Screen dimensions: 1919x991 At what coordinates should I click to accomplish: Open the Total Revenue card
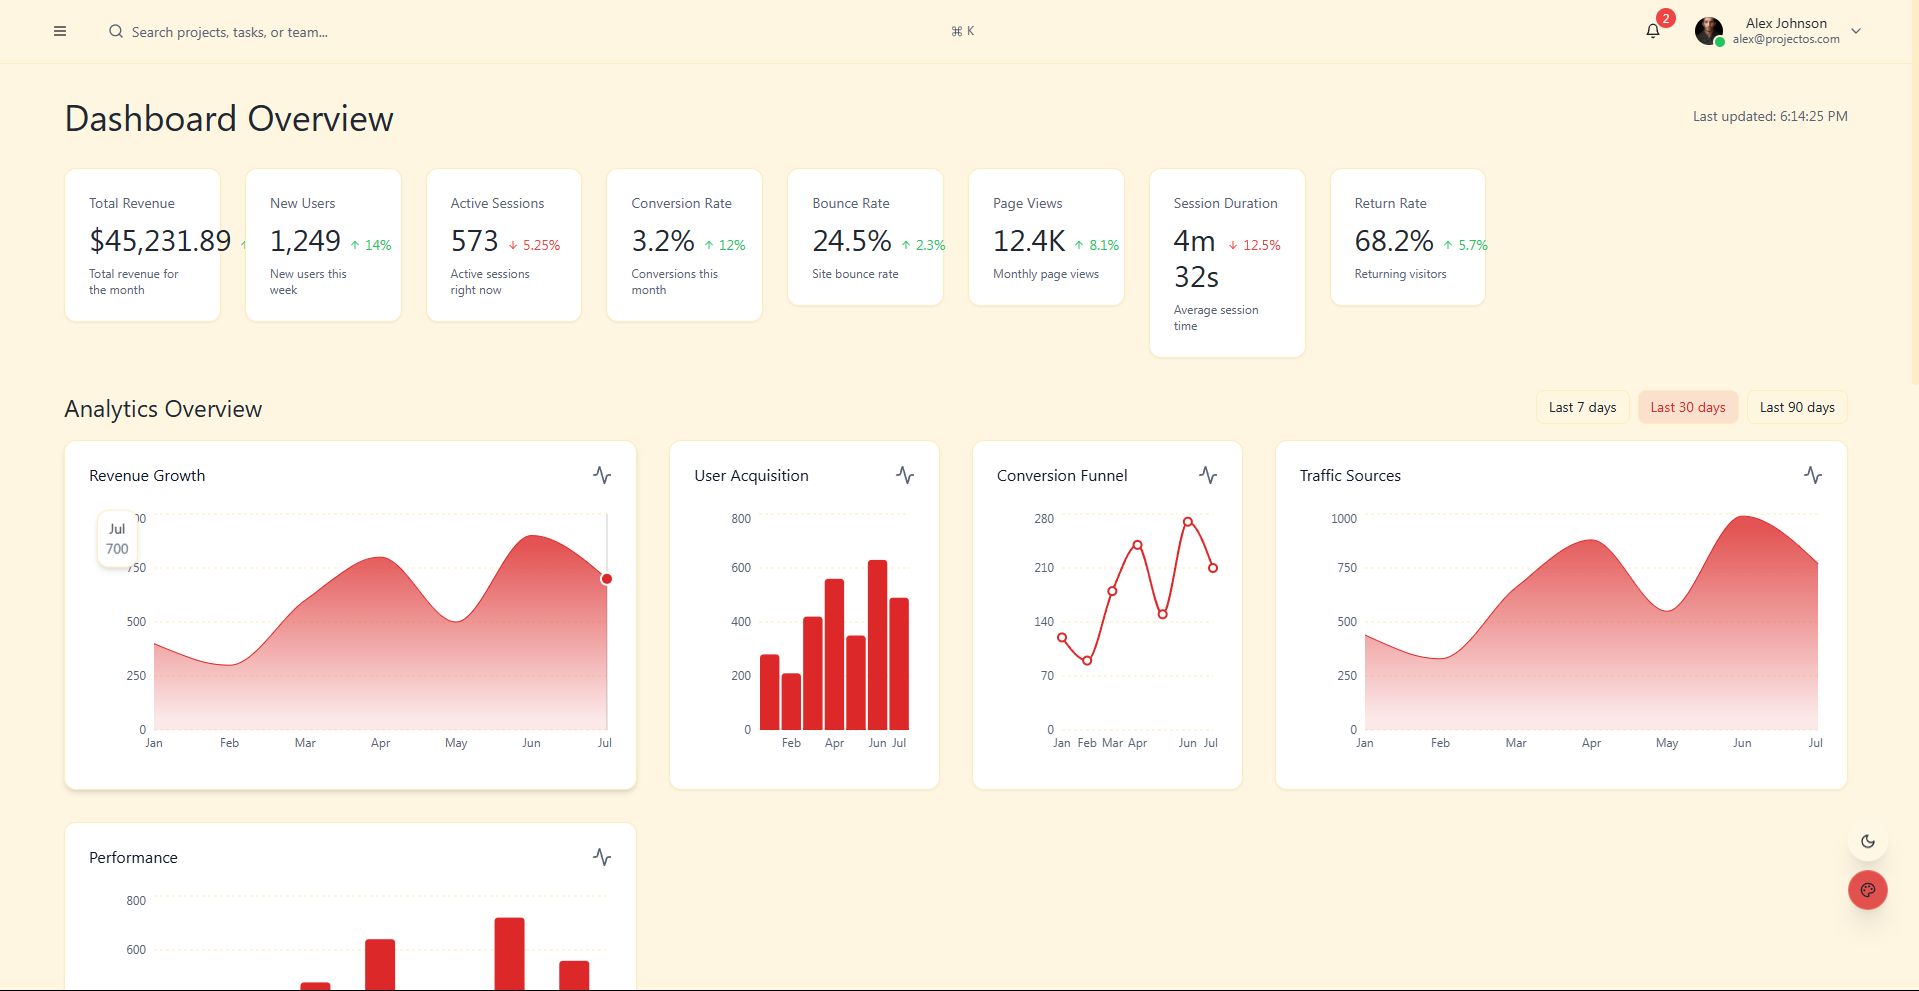click(142, 245)
